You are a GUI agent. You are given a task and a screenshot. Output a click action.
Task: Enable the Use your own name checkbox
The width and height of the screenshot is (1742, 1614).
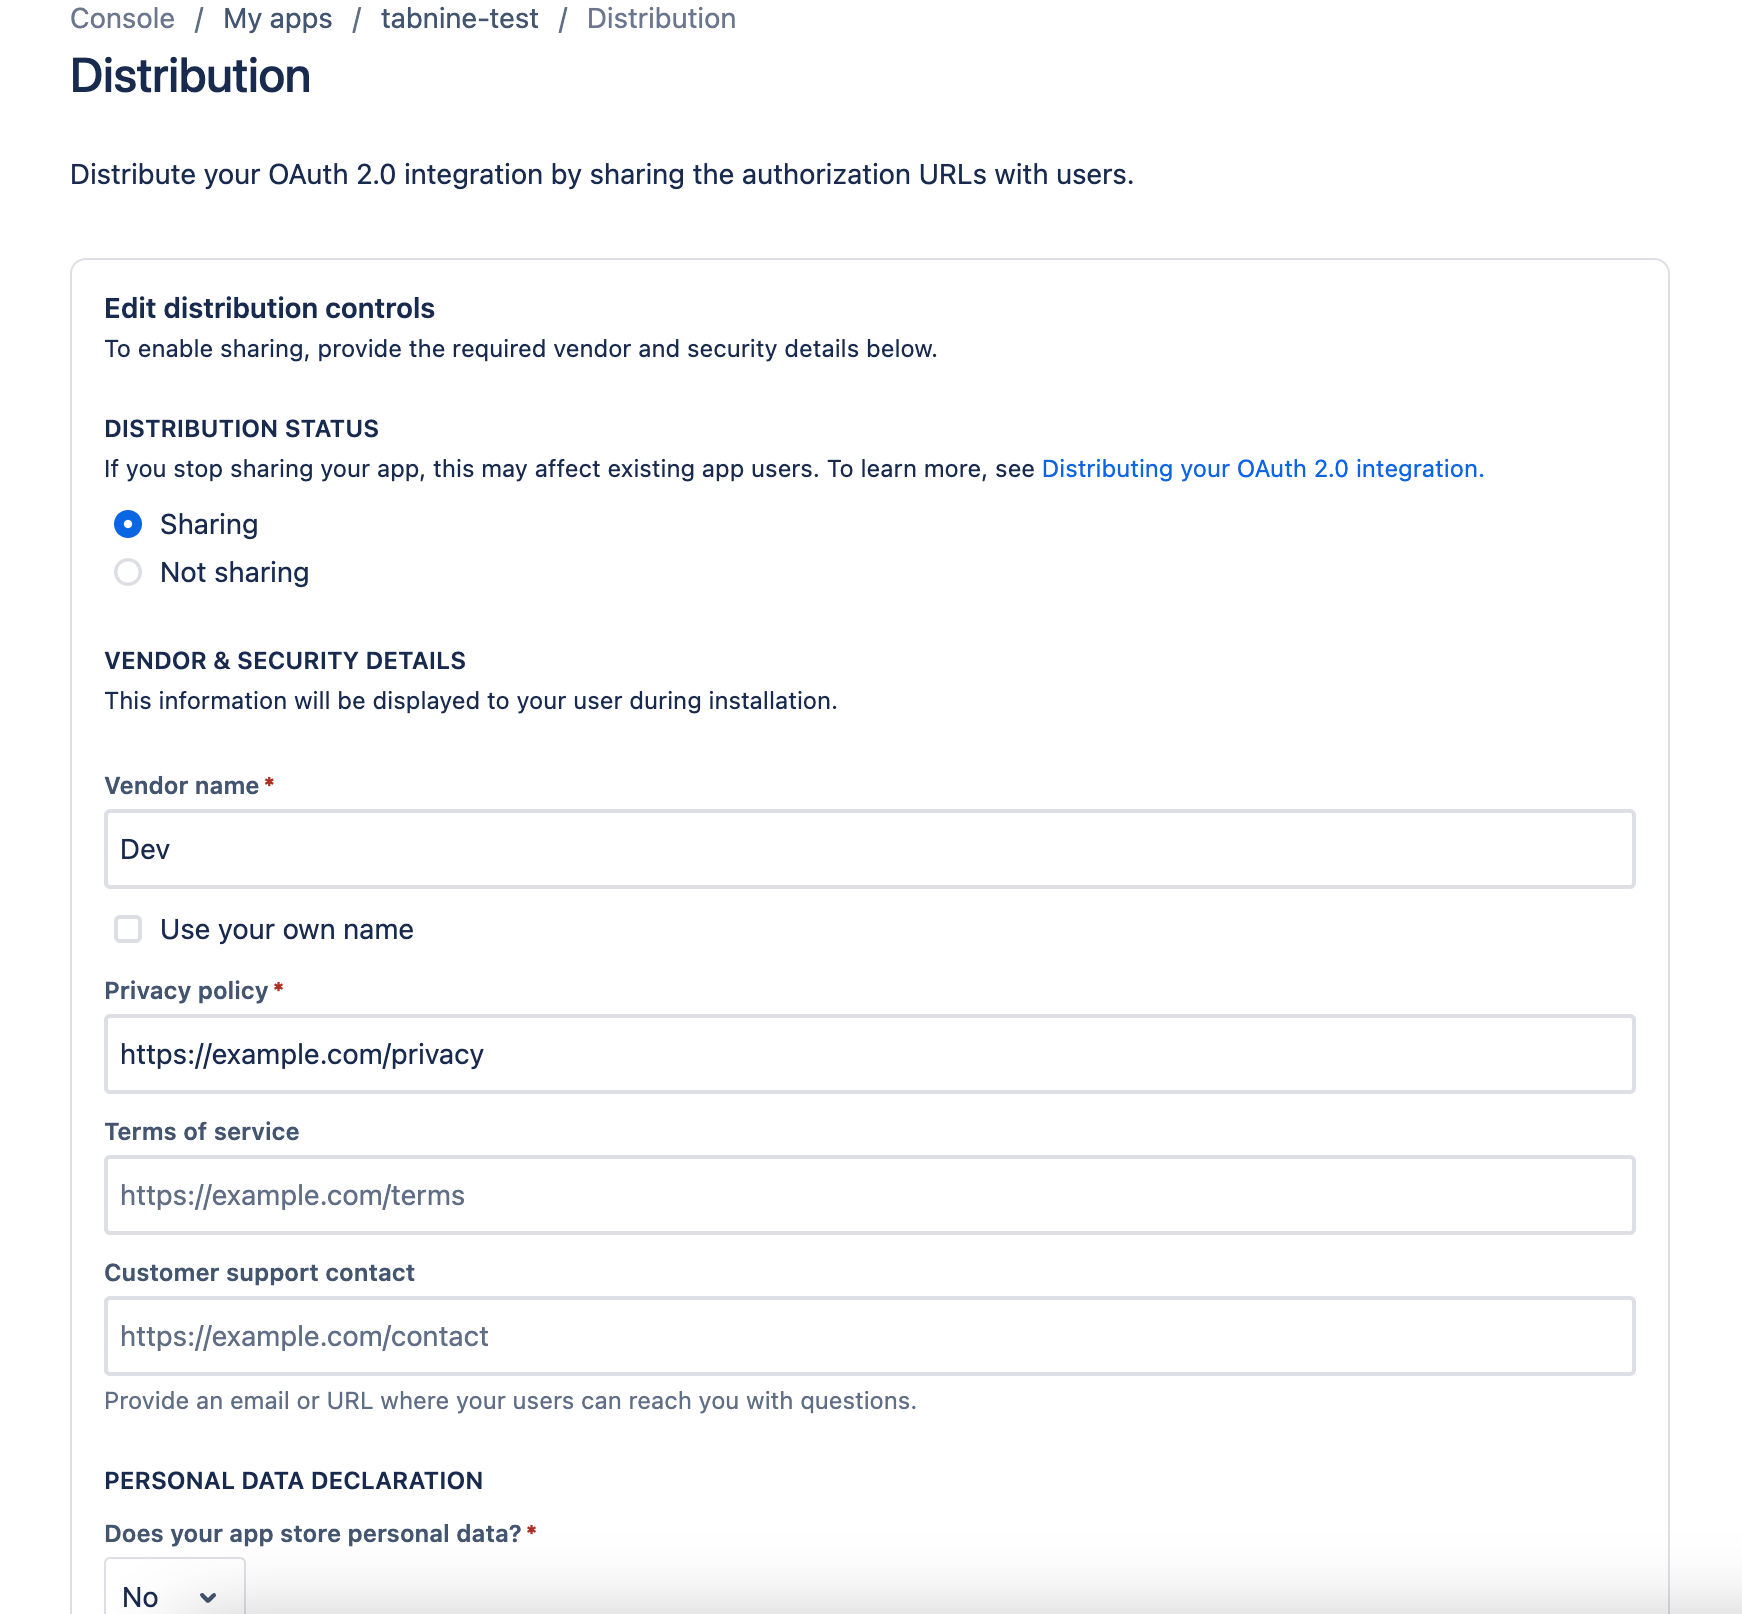tap(128, 929)
